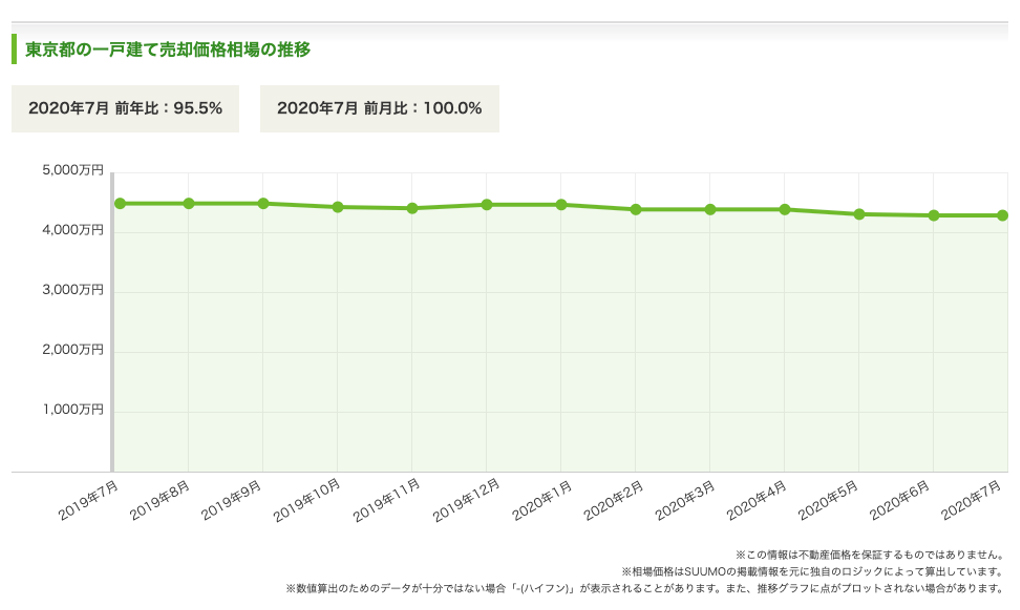Click the 2019年9月 x-axis label

tap(232, 501)
